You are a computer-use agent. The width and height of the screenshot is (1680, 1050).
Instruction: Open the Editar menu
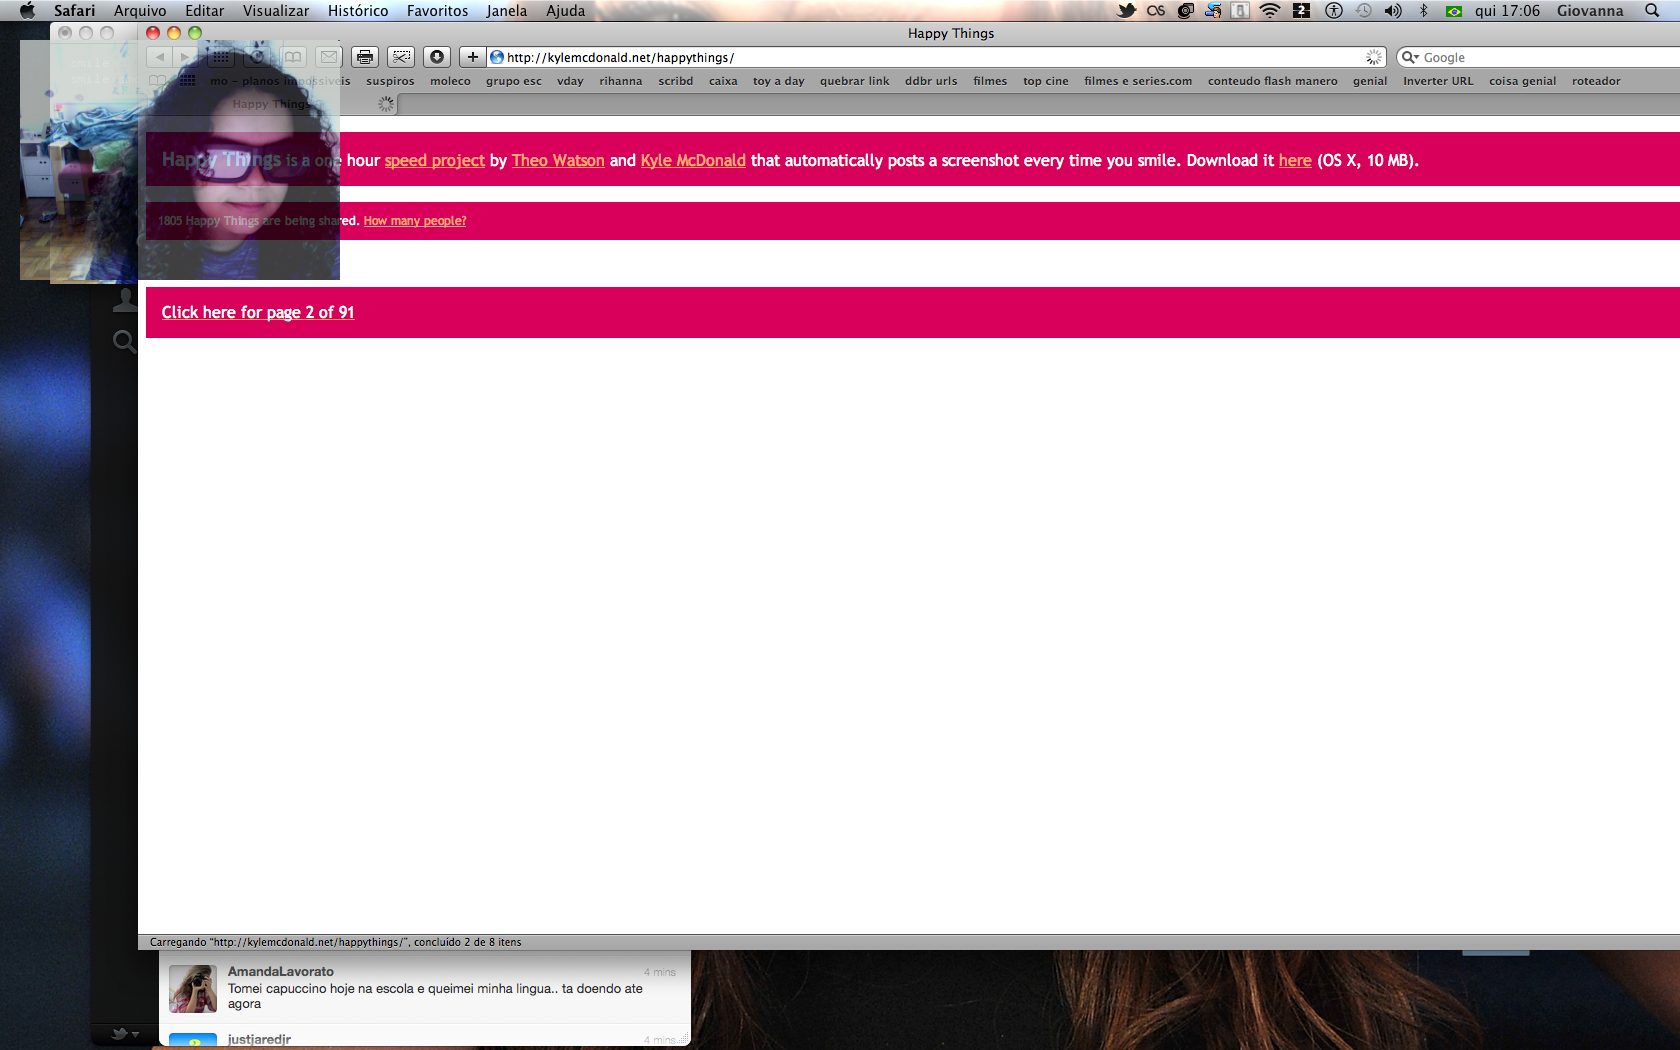[204, 11]
